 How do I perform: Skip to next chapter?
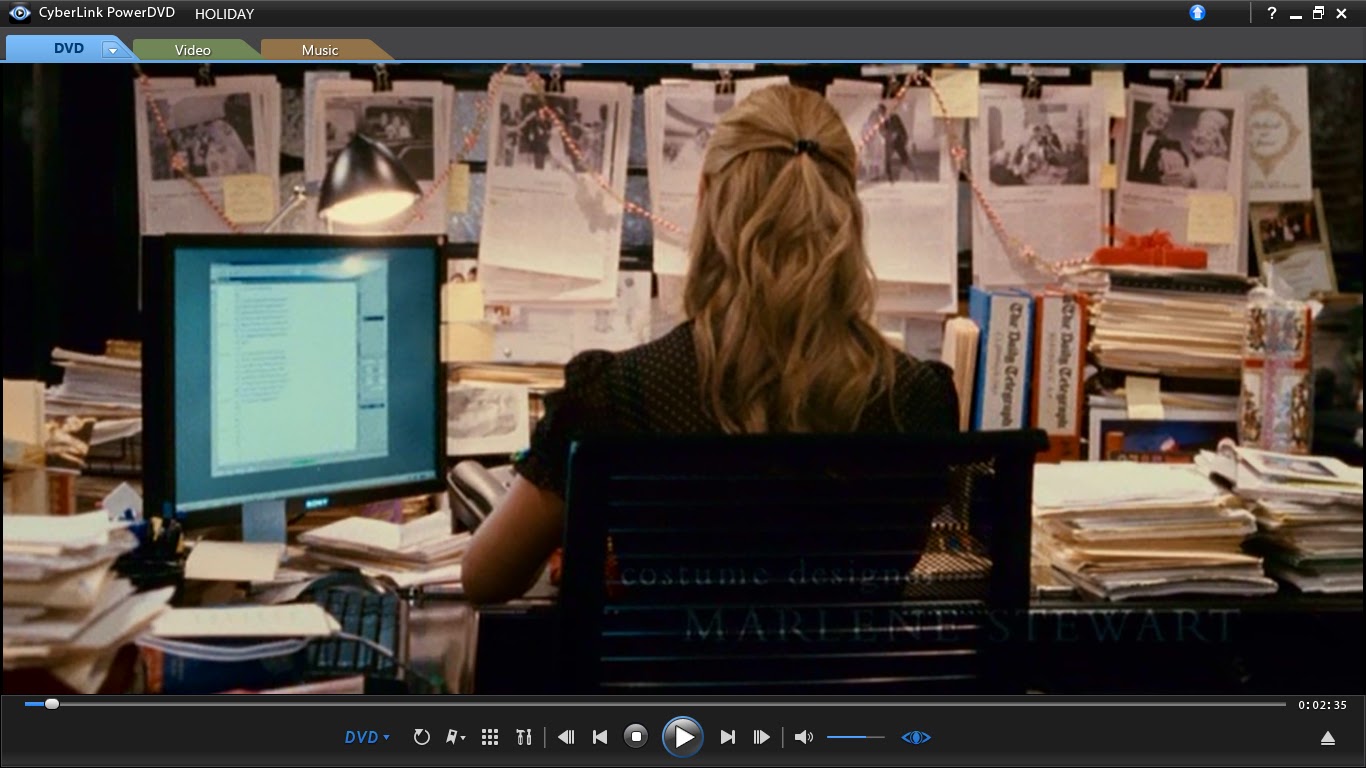pos(728,737)
